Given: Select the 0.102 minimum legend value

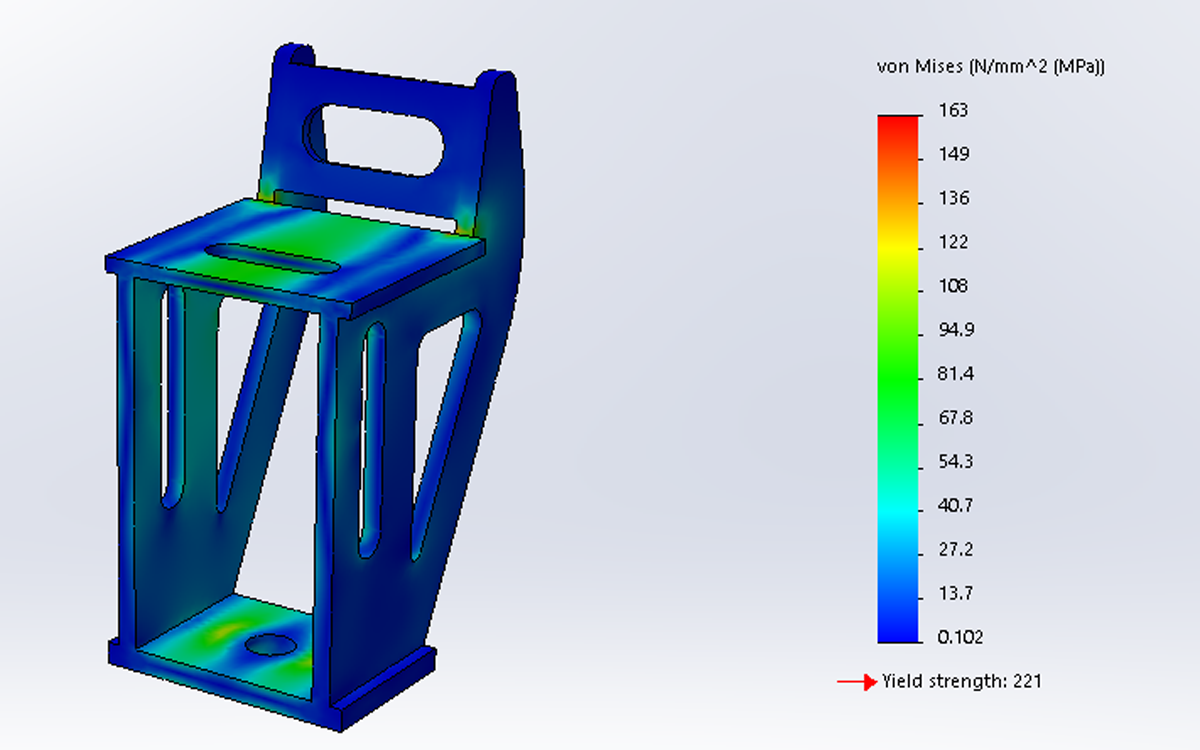Looking at the screenshot, I should 960,638.
